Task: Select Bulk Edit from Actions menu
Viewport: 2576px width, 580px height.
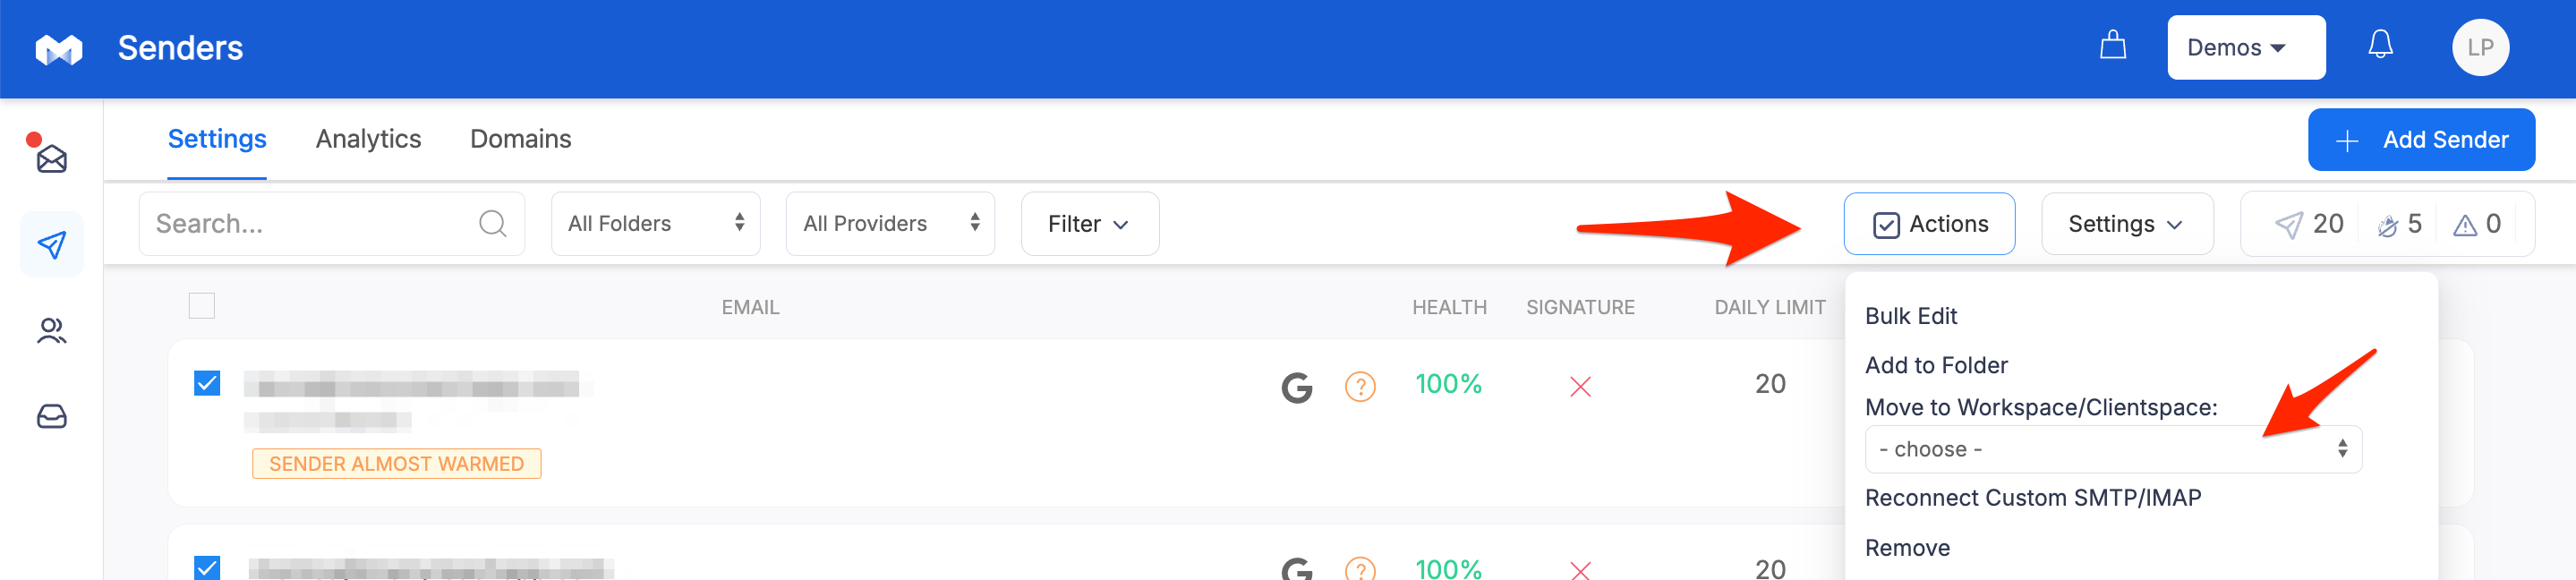Action: pos(1910,316)
